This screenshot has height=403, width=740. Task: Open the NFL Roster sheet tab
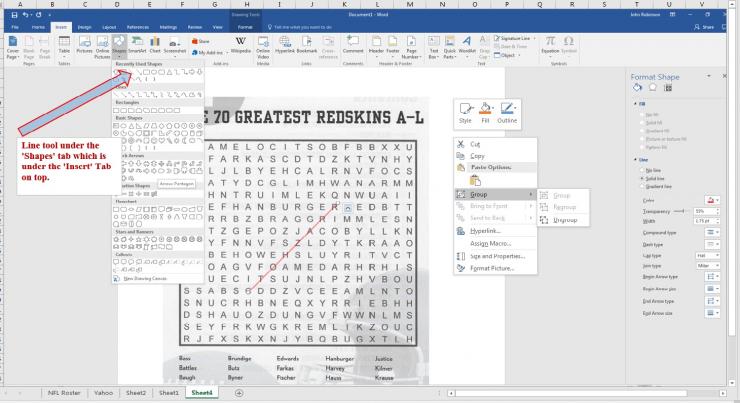point(64,393)
